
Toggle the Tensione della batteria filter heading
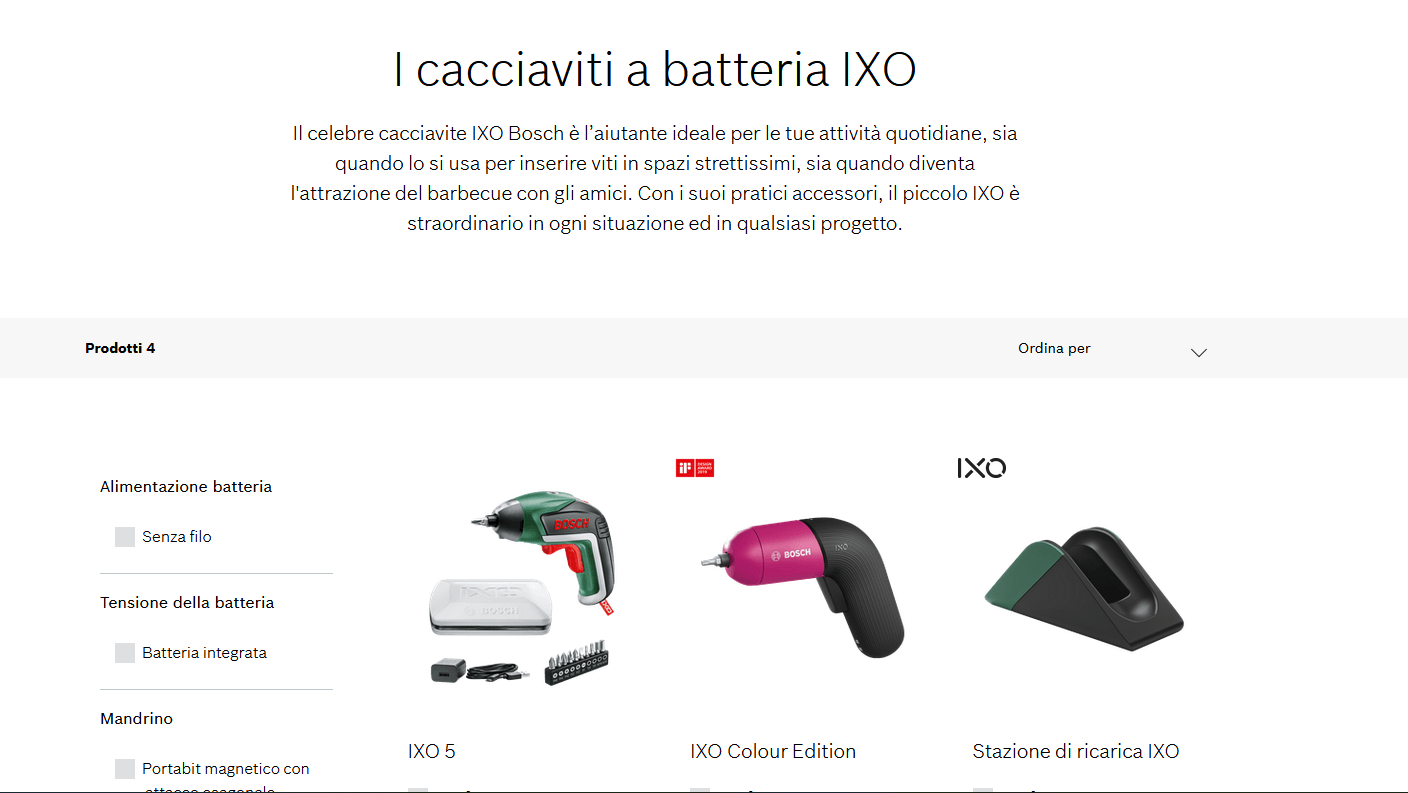click(187, 603)
